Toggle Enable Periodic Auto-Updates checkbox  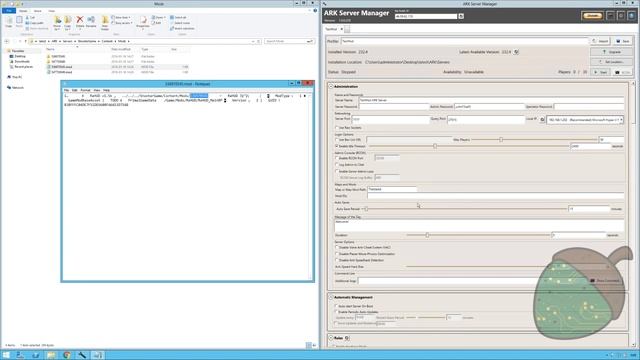(337, 312)
